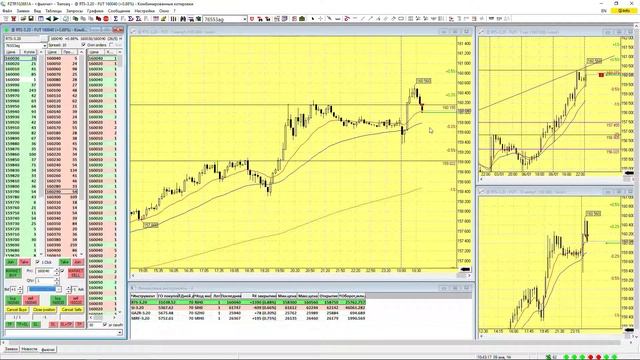Viewport: 640px width, 360px height.
Task: Open the Таблицы menu
Action: [x=54, y=11]
